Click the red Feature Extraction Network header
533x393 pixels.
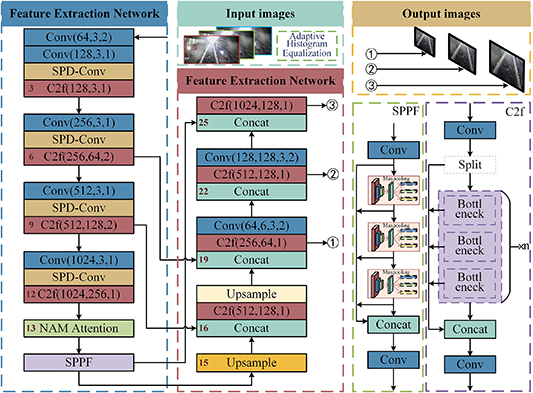point(260,81)
